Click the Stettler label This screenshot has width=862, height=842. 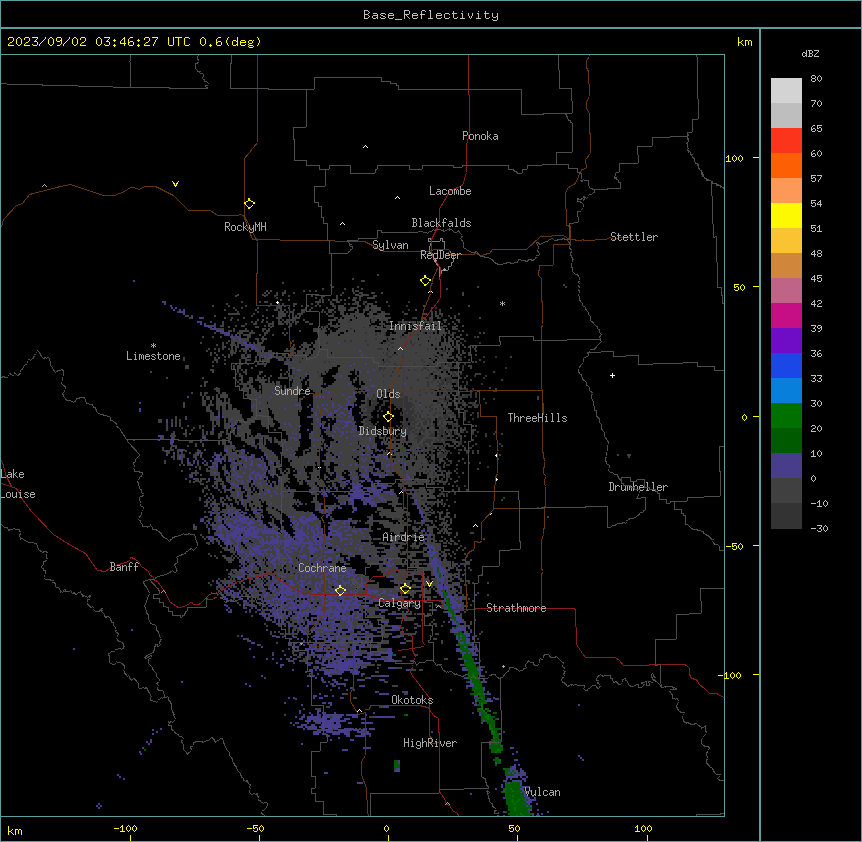pos(634,237)
